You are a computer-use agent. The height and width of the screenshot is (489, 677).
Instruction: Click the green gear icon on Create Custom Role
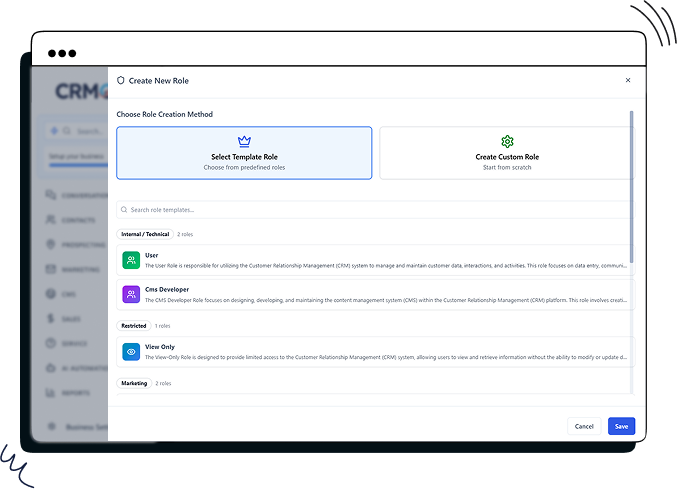pos(507,141)
